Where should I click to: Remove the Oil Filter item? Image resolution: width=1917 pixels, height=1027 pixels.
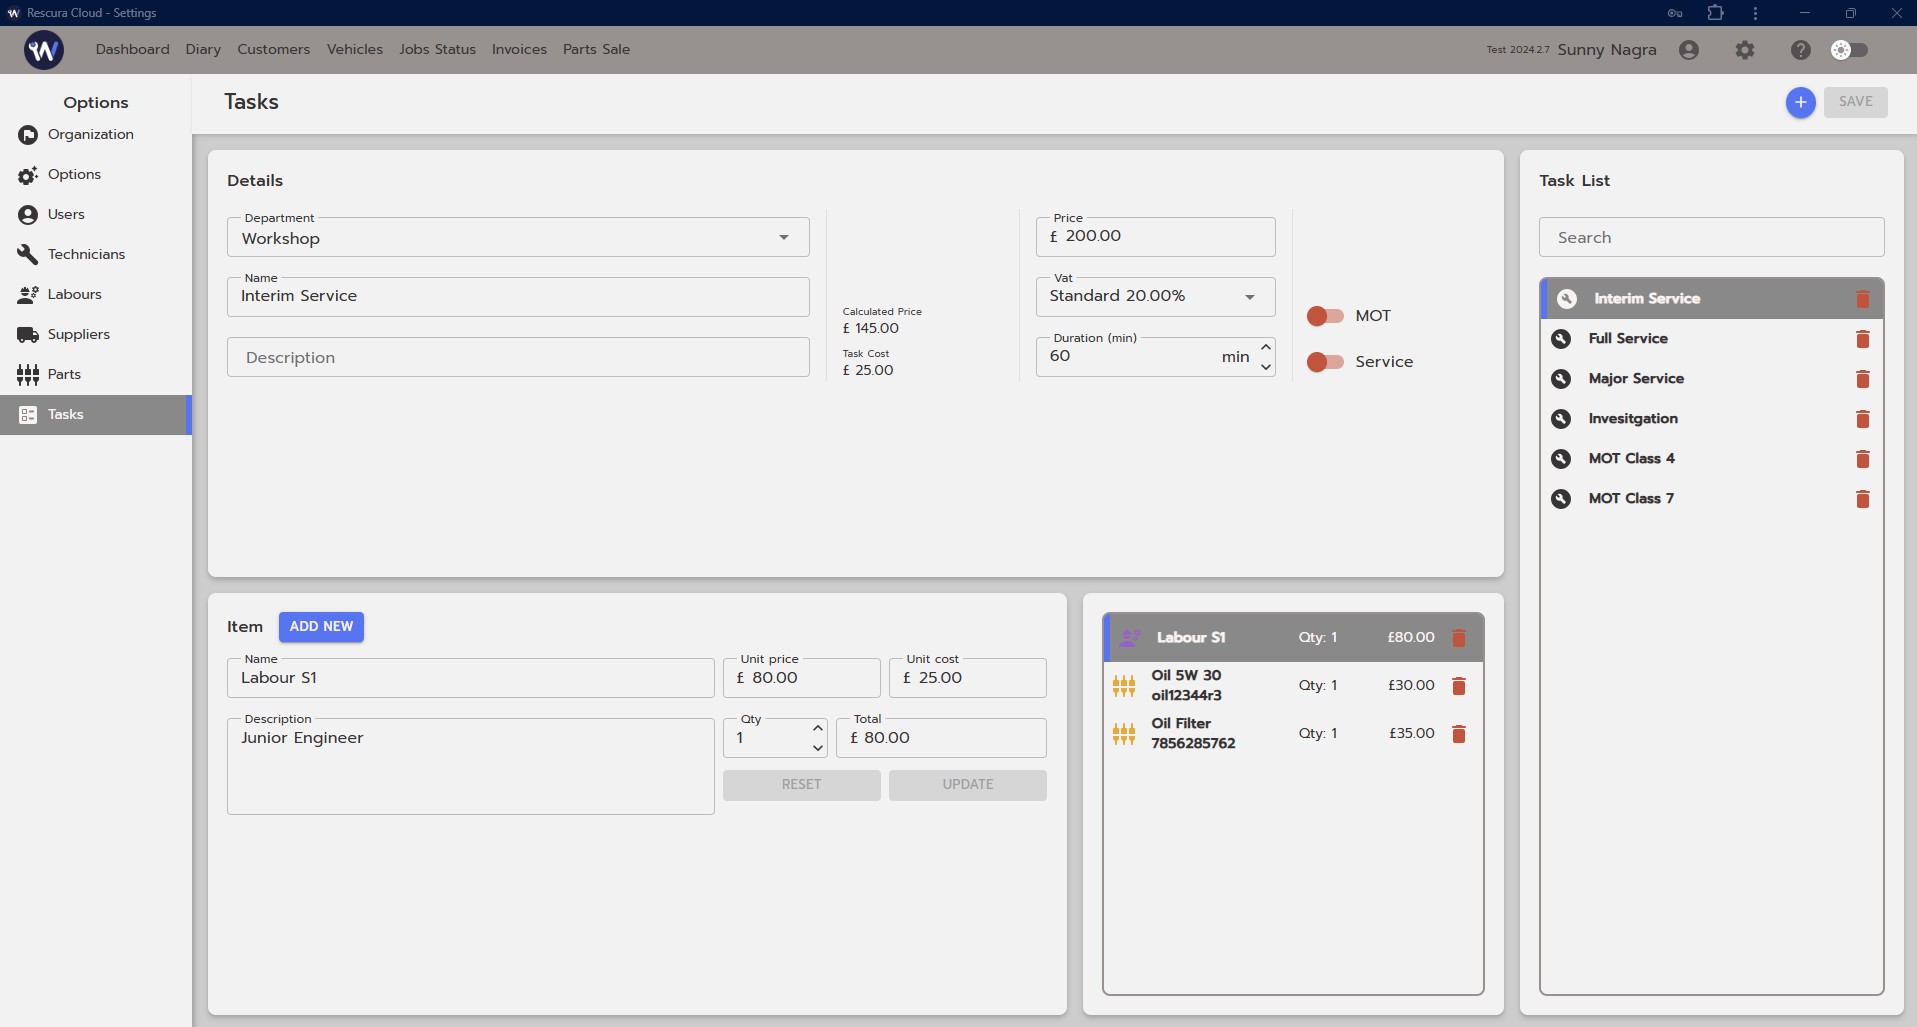[x=1459, y=734]
